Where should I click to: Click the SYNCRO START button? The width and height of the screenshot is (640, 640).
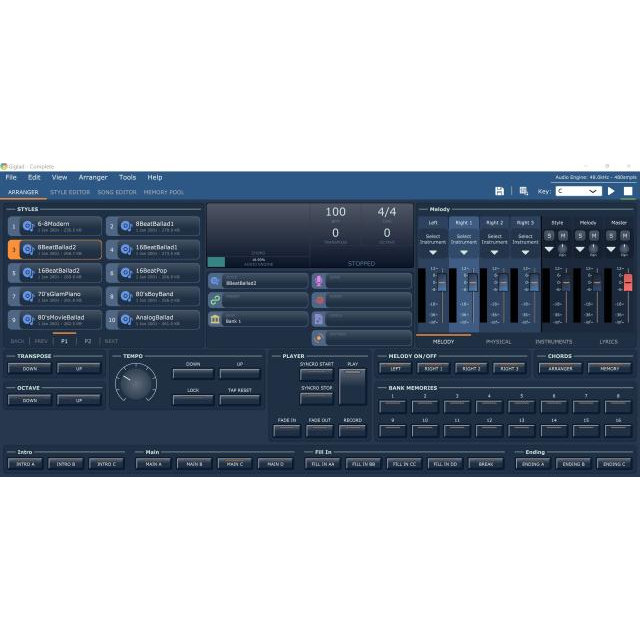tap(317, 375)
